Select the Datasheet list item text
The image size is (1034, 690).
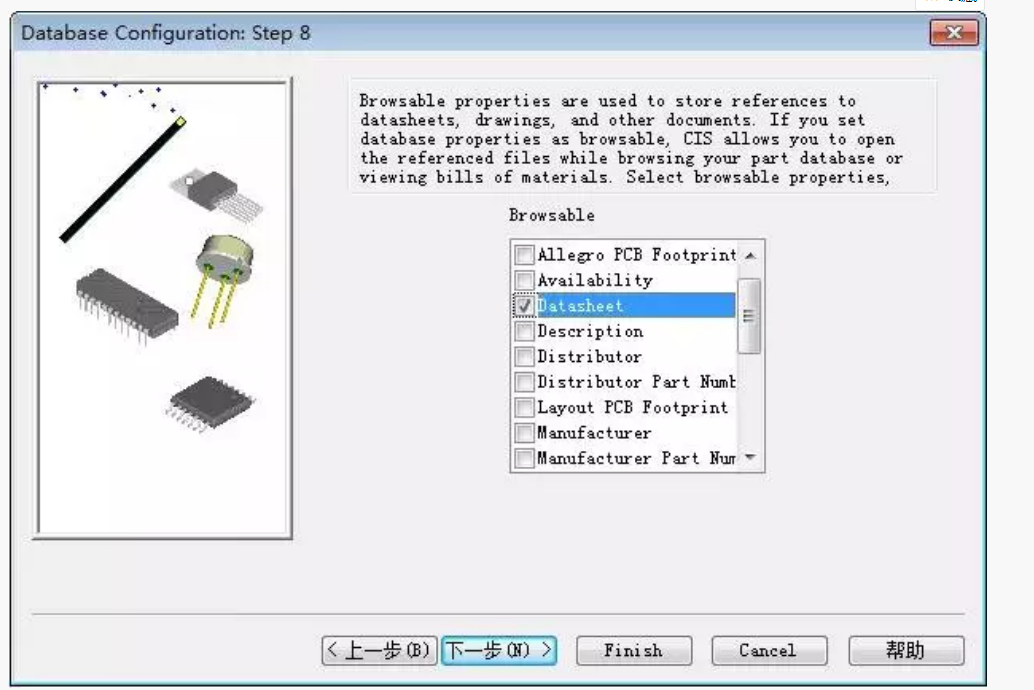580,306
